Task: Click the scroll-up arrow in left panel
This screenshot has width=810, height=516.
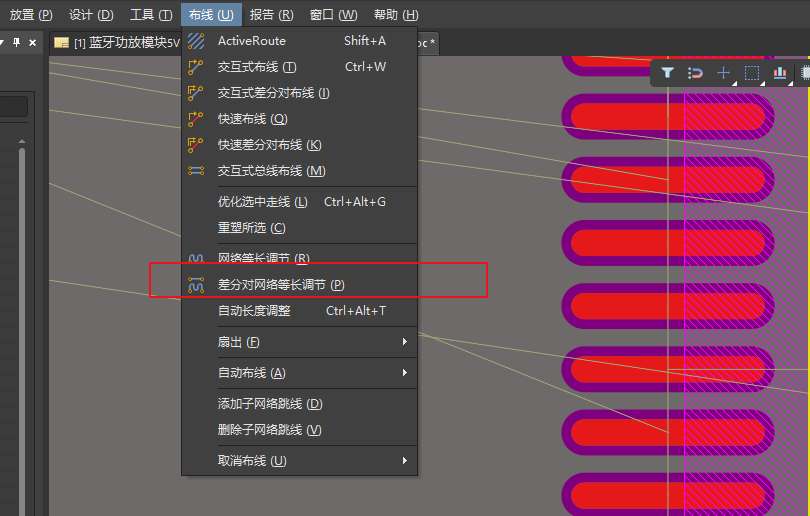Action: pyautogui.click(x=22, y=141)
